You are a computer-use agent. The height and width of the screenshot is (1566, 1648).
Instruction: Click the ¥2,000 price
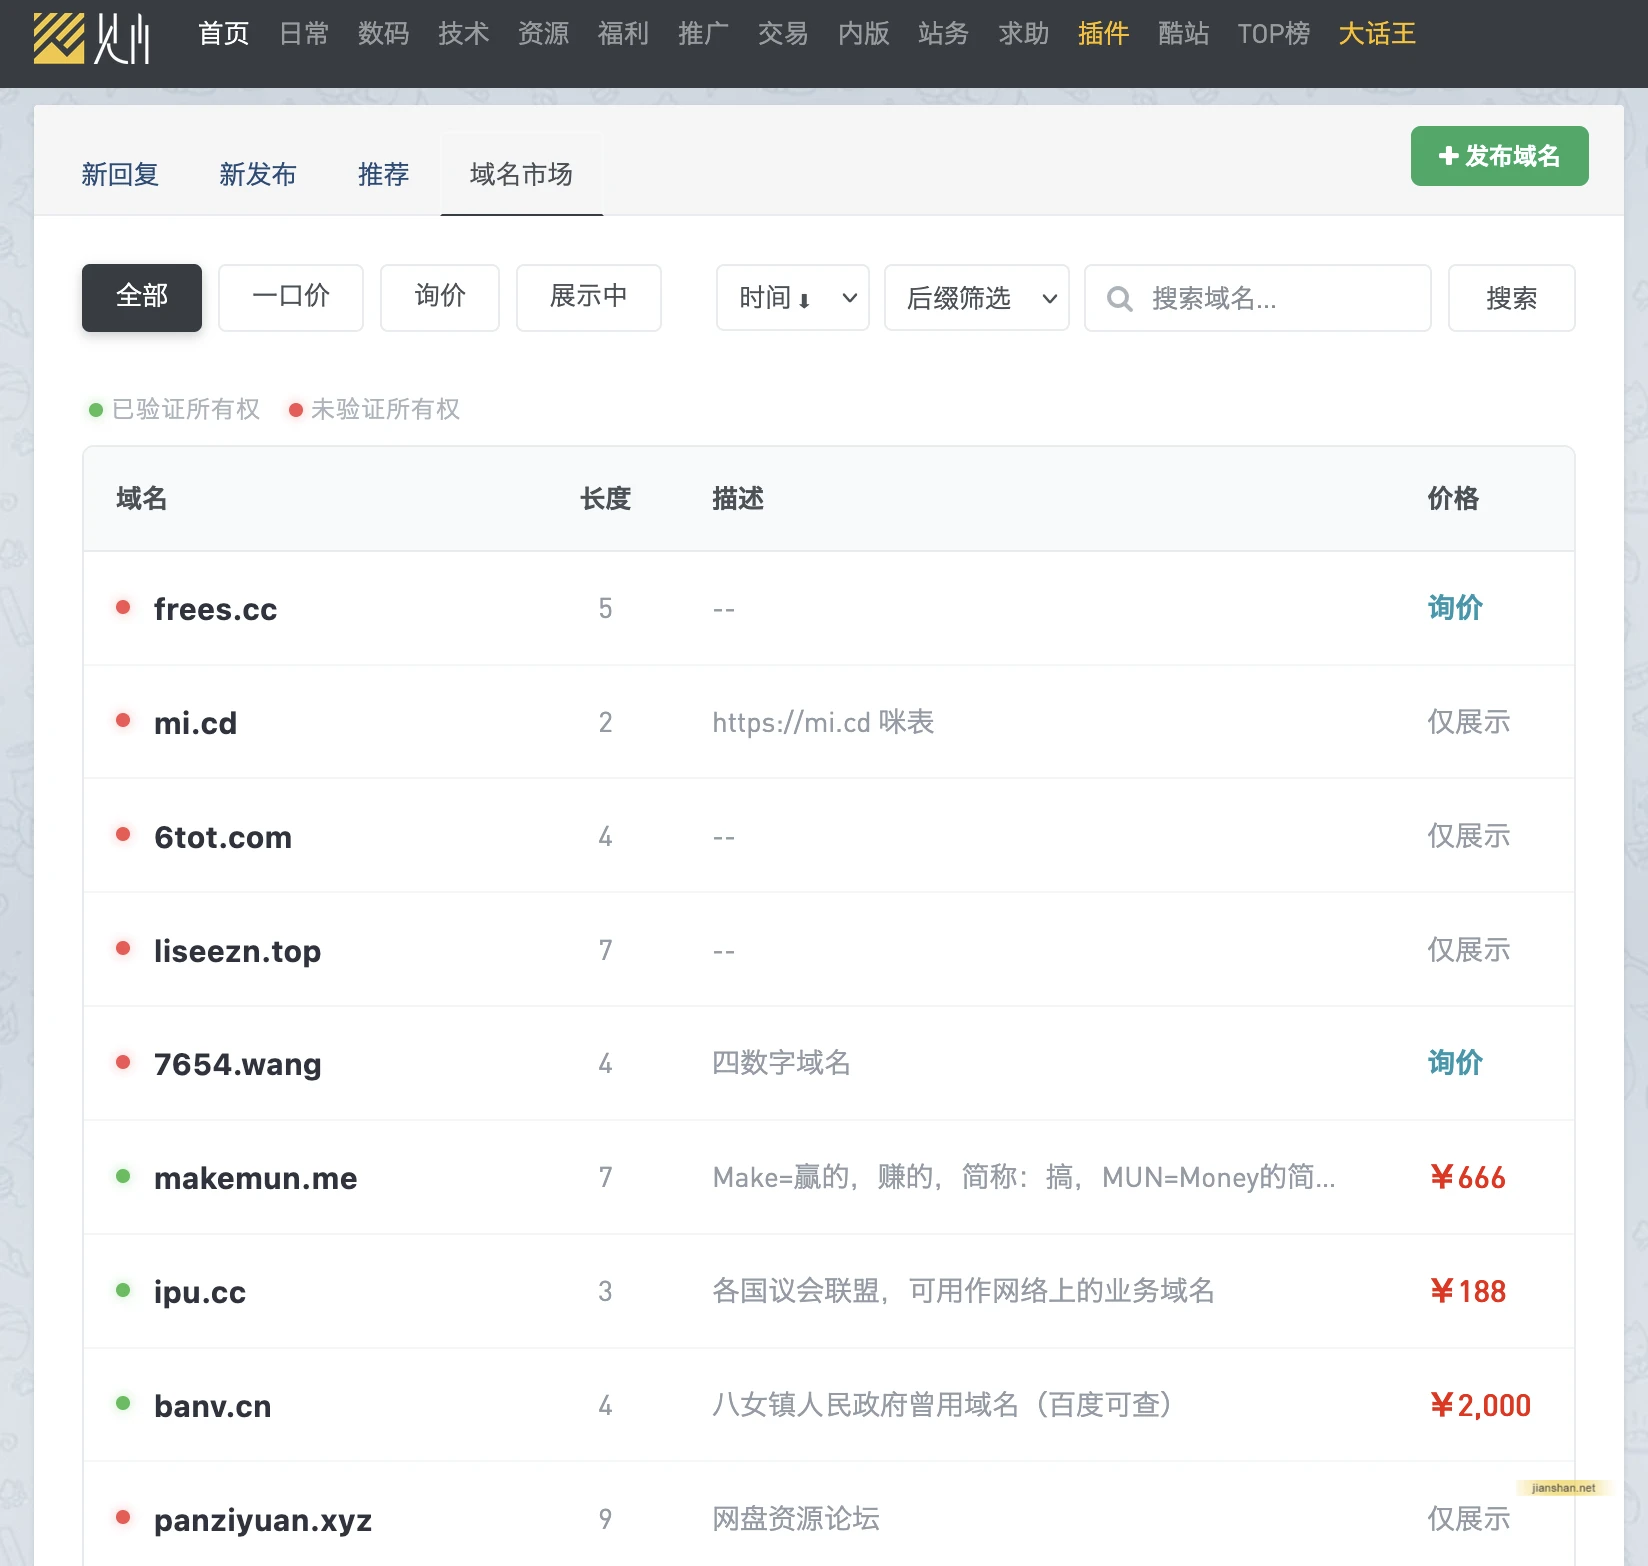1481,1405
